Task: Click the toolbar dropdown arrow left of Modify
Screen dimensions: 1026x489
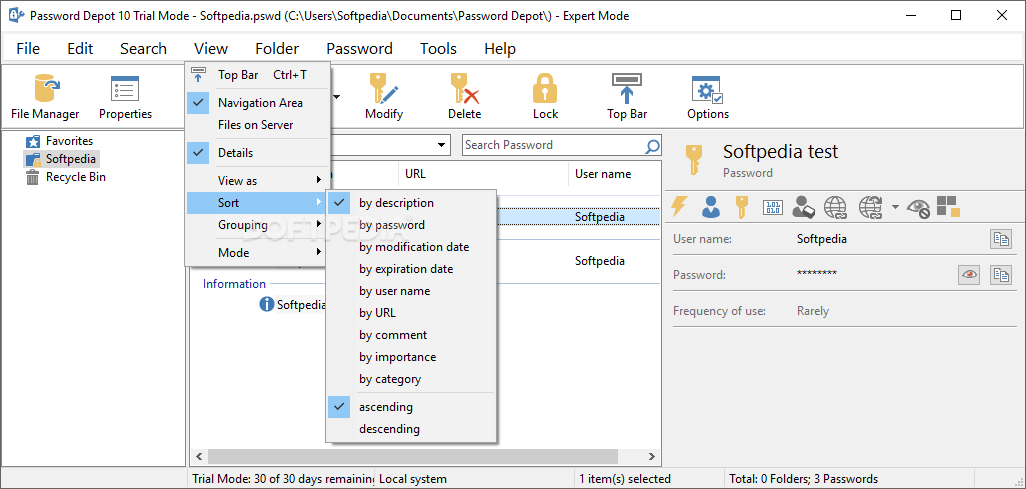Action: [338, 98]
